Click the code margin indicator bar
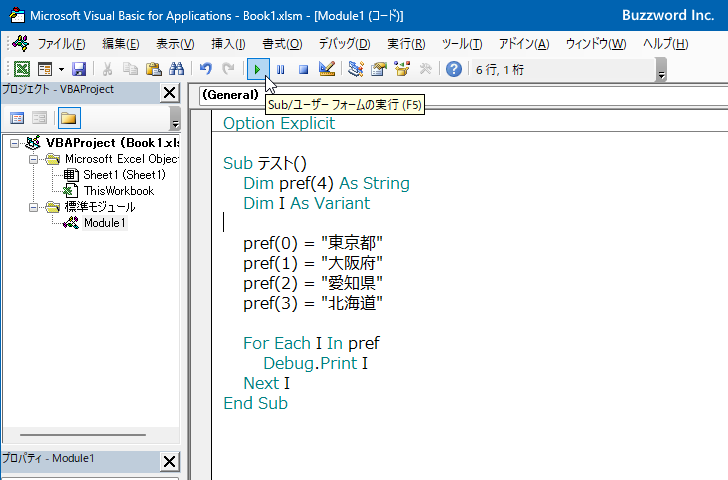The image size is (728, 480). pos(201,295)
